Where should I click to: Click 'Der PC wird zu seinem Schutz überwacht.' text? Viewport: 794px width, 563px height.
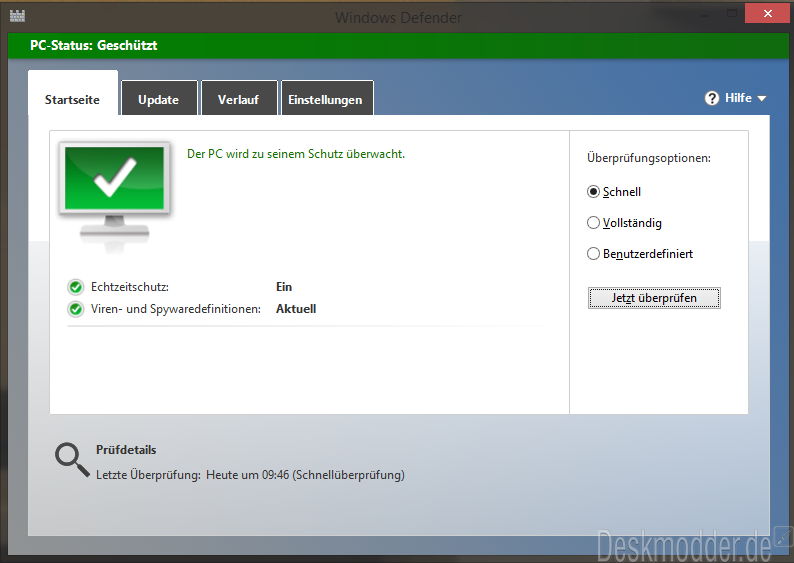[x=296, y=154]
